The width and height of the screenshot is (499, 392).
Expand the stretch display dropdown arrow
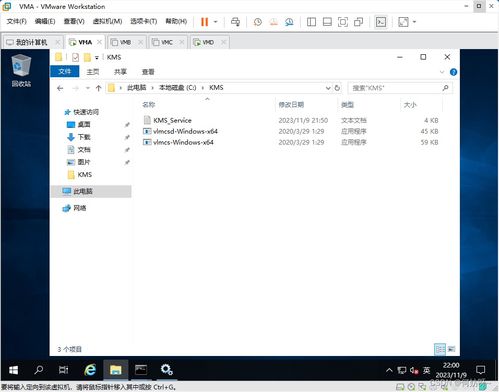point(414,22)
